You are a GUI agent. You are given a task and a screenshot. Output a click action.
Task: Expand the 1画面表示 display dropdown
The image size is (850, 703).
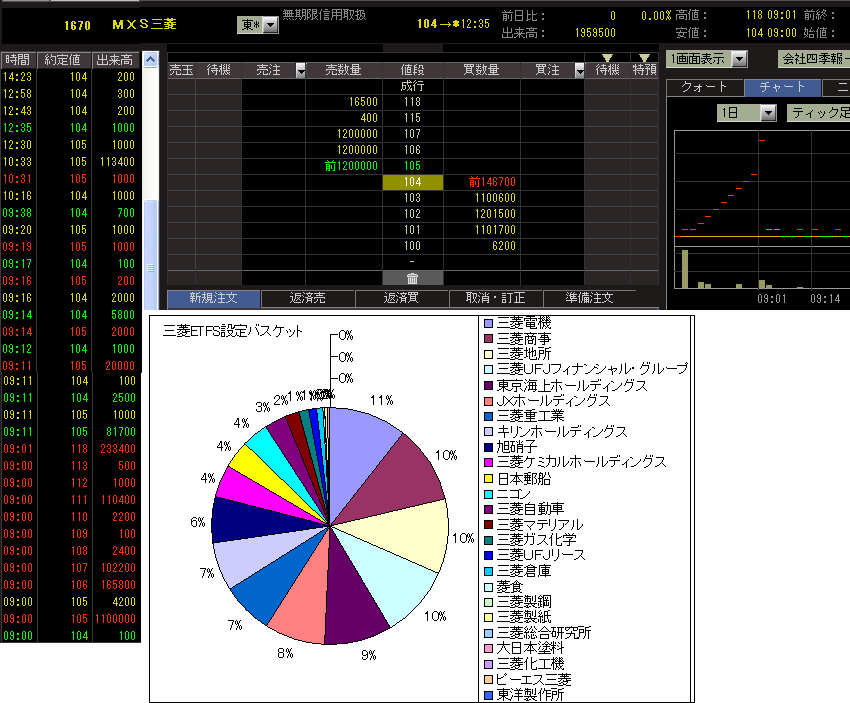740,59
